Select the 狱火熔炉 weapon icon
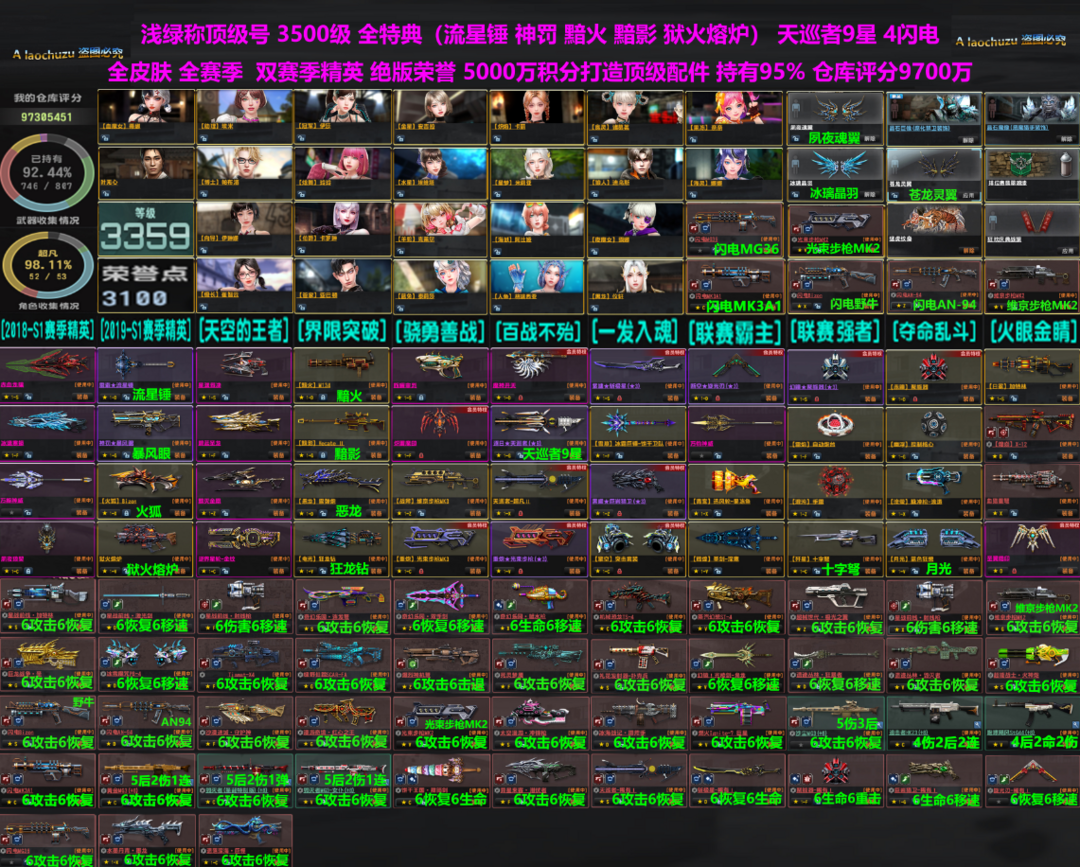This screenshot has height=867, width=1080. coord(145,548)
